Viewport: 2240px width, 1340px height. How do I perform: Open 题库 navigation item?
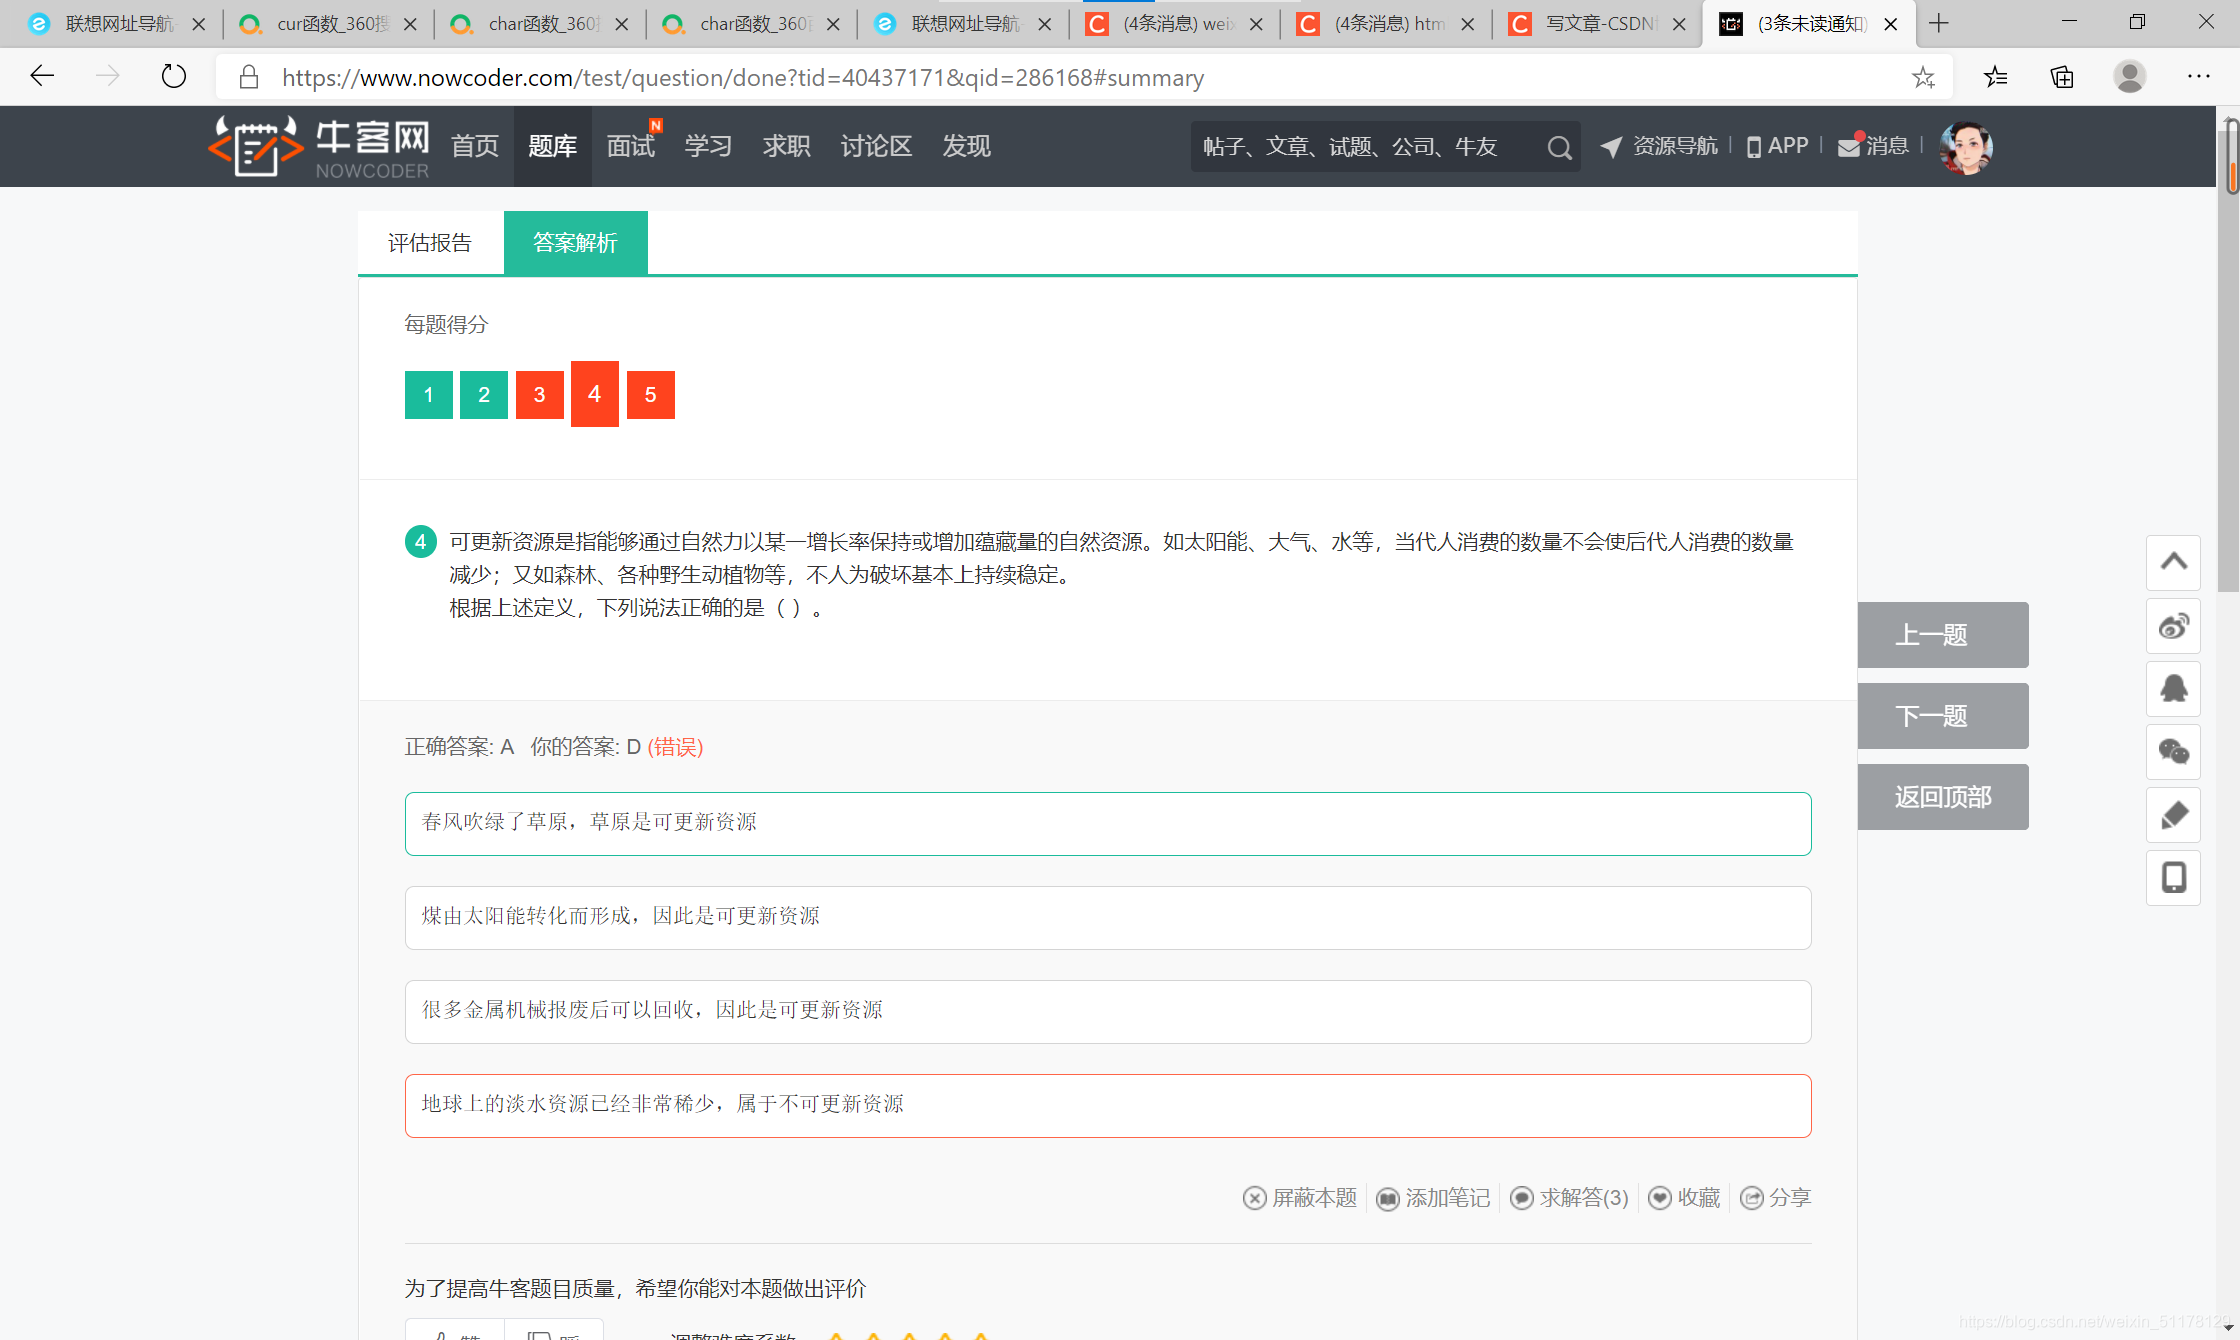coord(553,146)
